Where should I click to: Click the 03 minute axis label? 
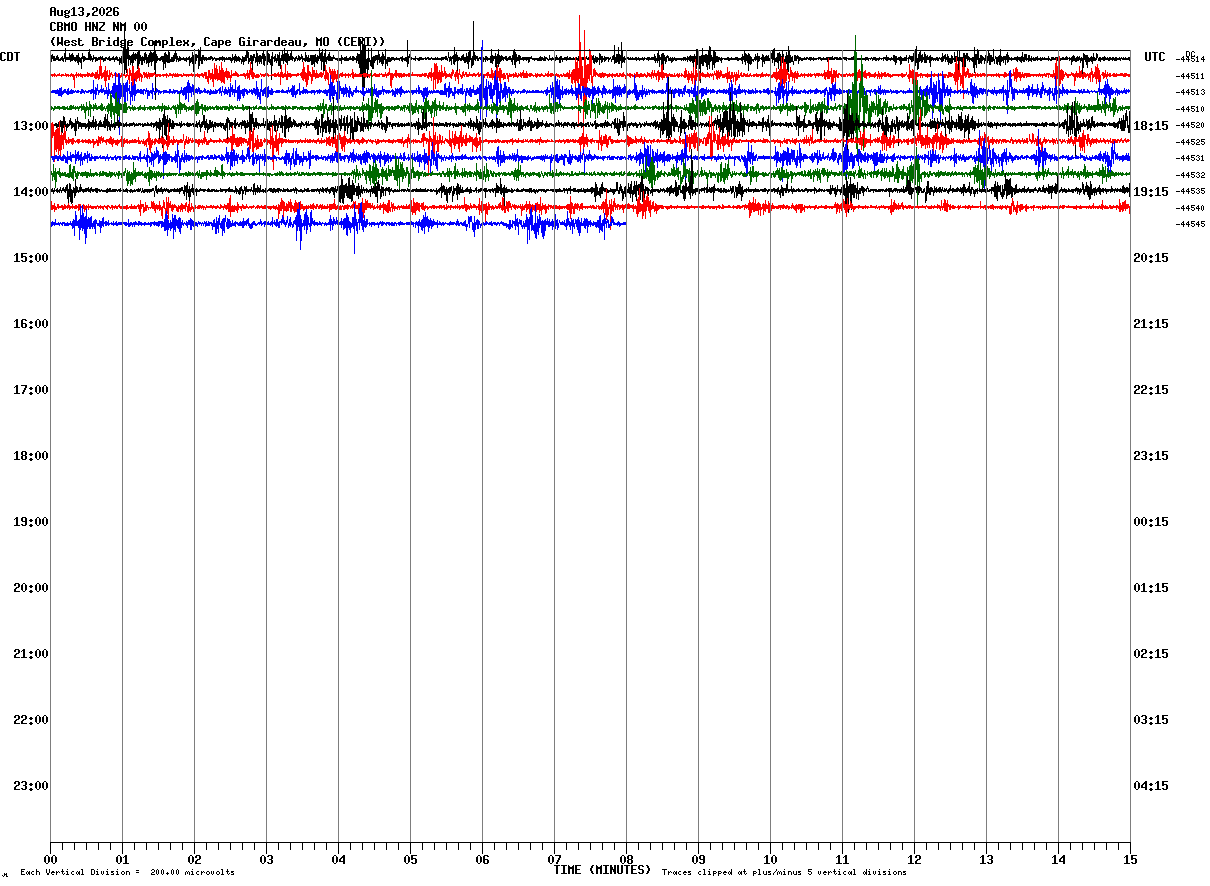click(266, 860)
